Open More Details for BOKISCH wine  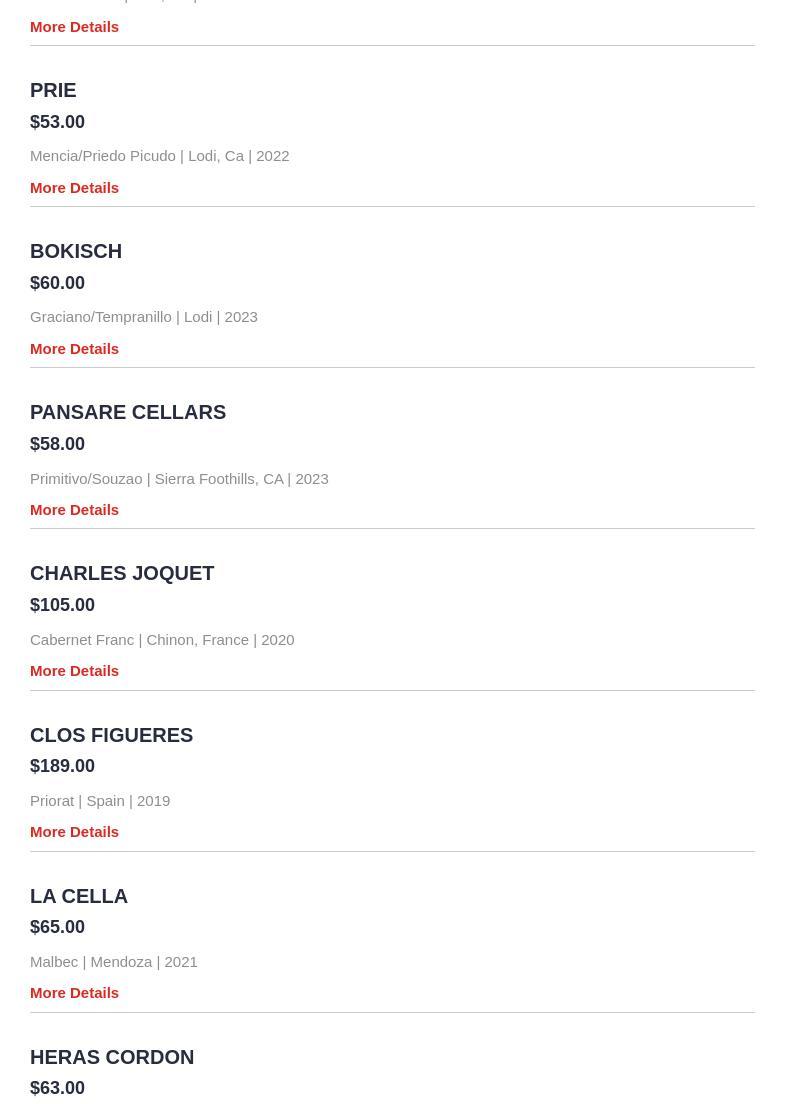point(74,349)
